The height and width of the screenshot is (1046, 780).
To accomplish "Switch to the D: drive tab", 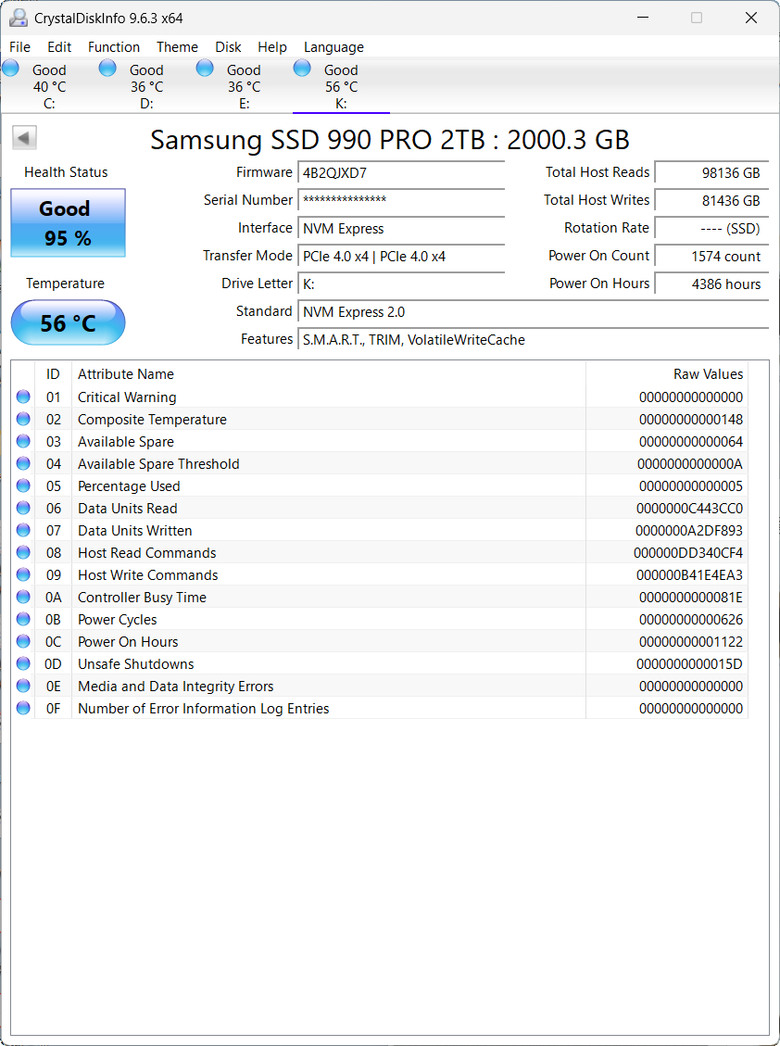I will coord(147,87).
